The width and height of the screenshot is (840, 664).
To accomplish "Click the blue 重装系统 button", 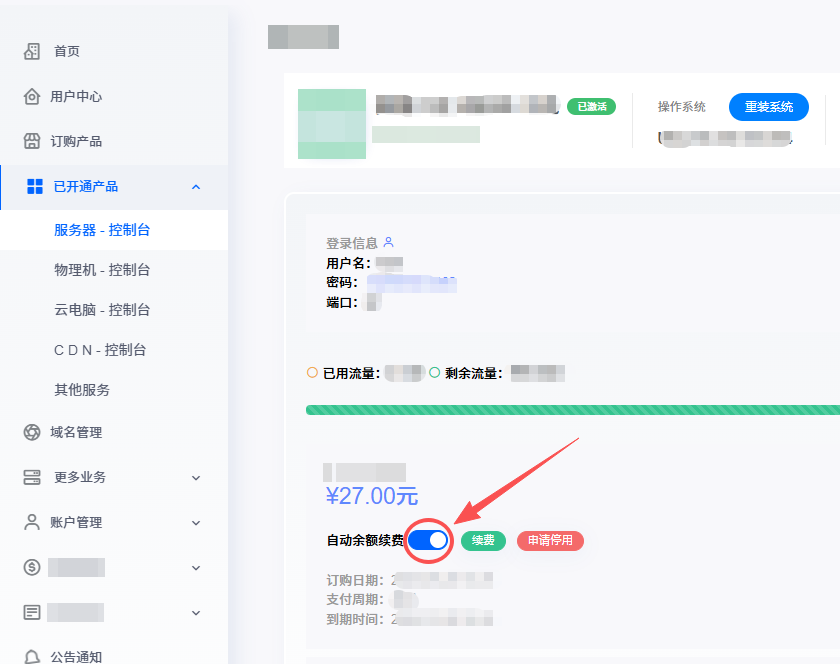I will 768,107.
